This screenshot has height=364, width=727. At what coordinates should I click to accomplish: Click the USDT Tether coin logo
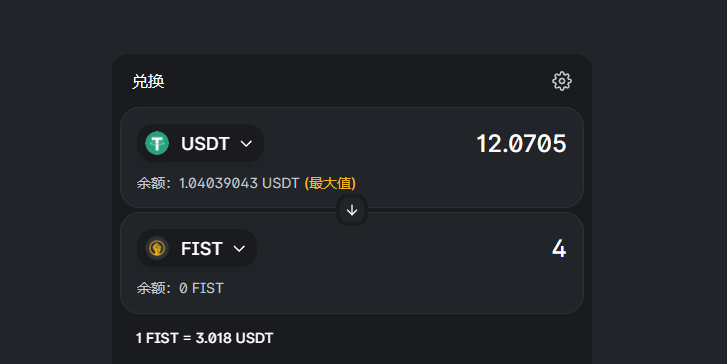(x=157, y=143)
